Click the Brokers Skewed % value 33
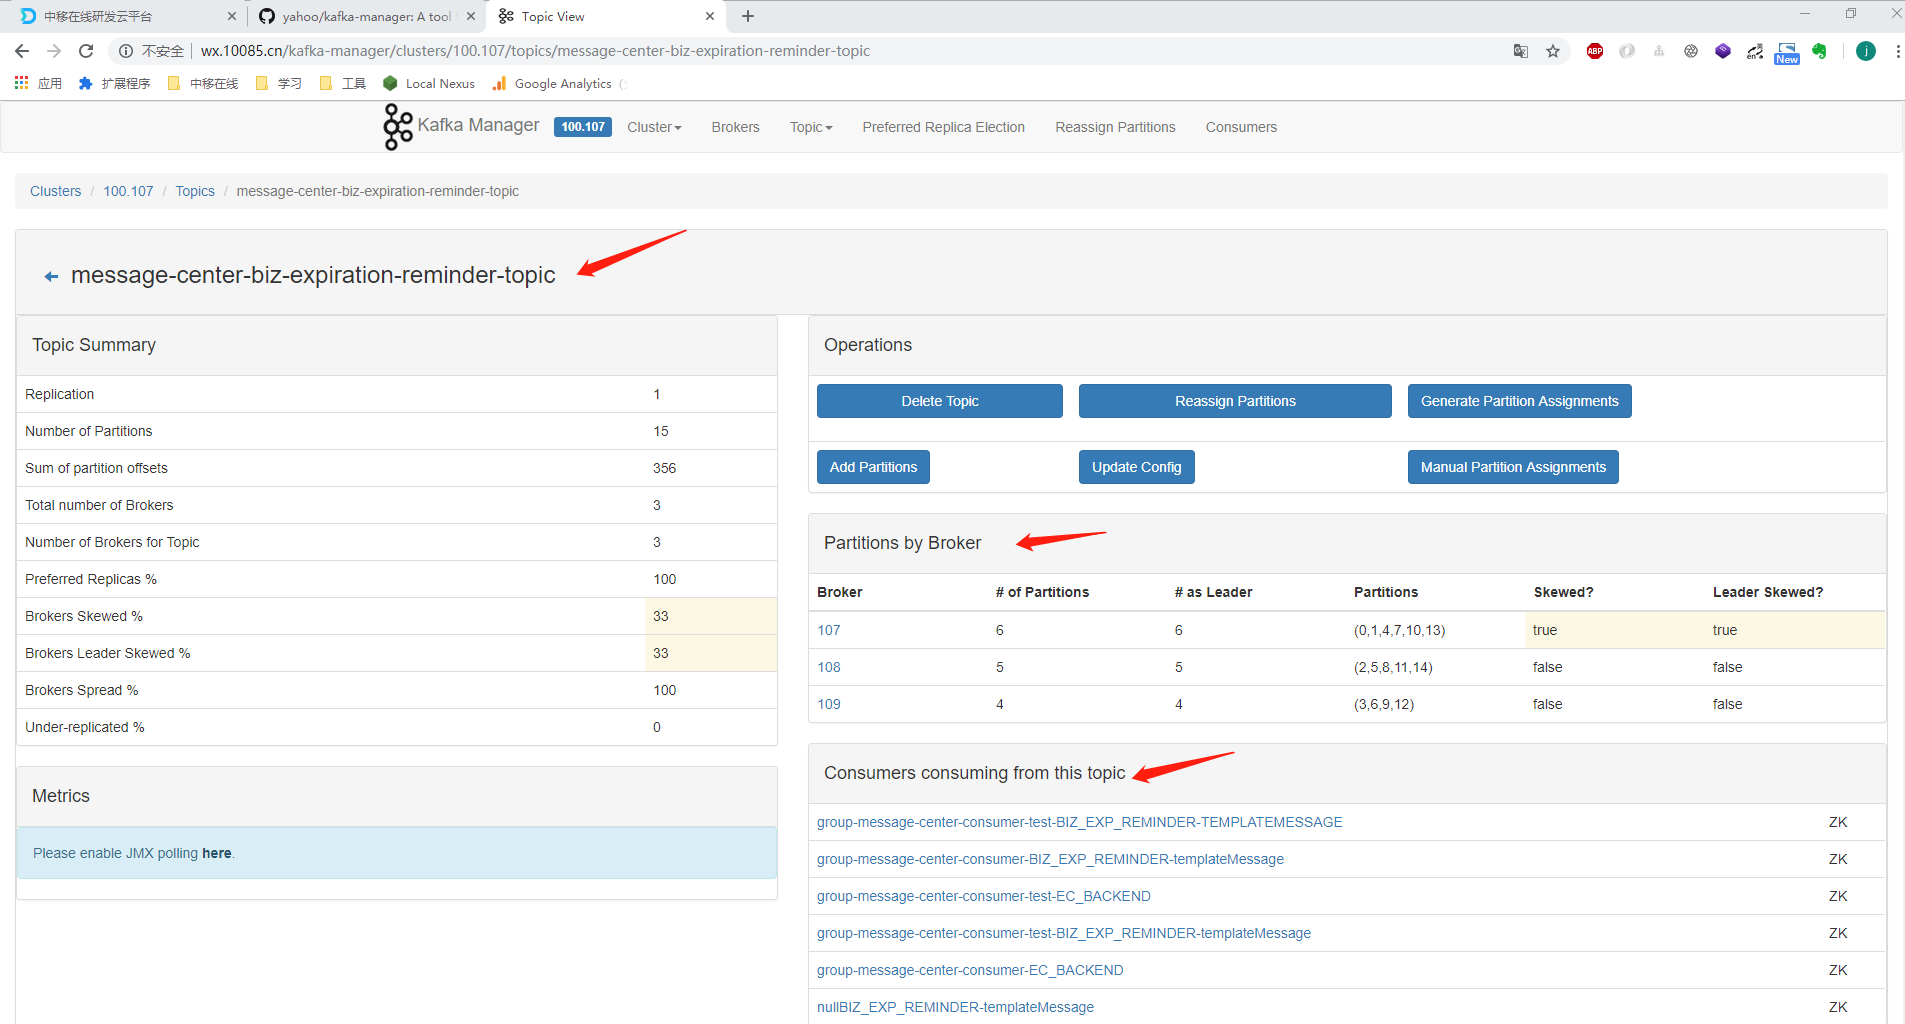This screenshot has width=1905, height=1024. [x=661, y=616]
